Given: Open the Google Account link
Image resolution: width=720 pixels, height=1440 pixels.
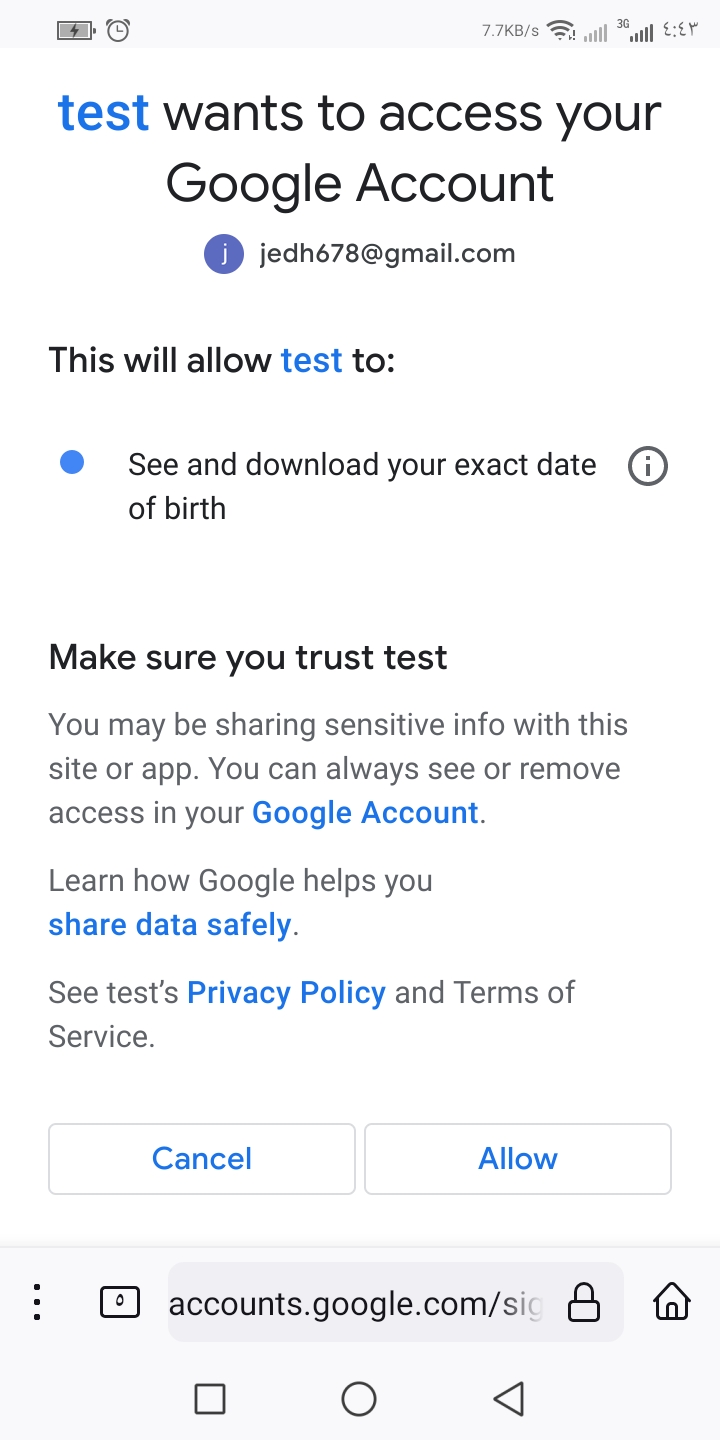Looking at the screenshot, I should tap(365, 813).
